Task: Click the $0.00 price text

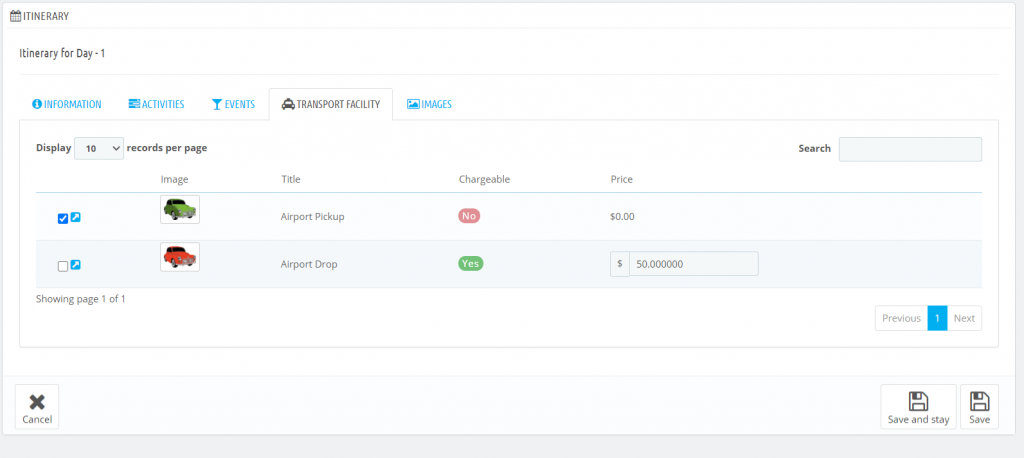Action: [x=622, y=217]
